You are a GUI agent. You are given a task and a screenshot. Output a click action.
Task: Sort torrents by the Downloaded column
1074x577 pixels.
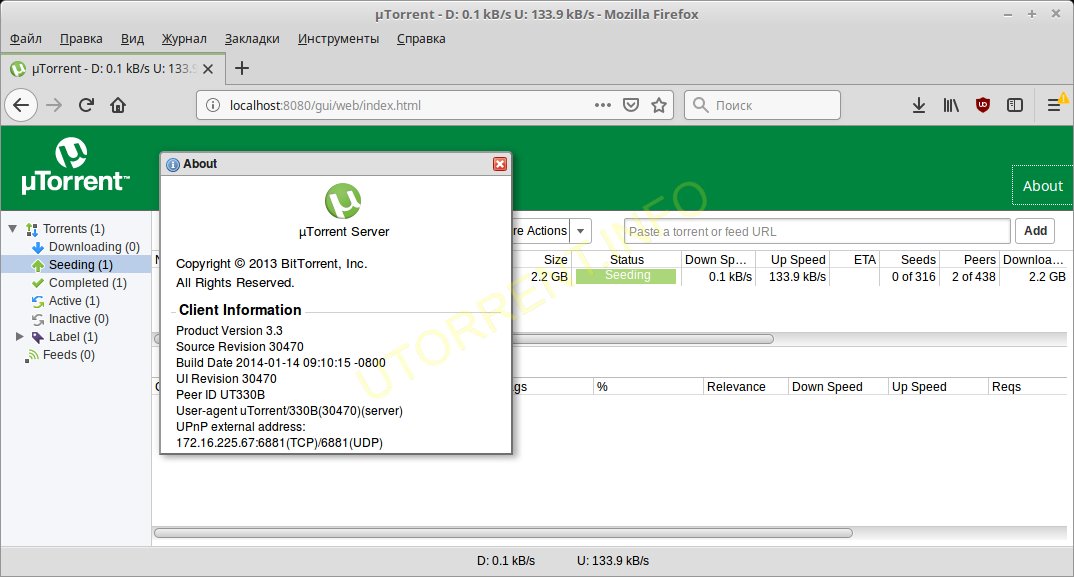pyautogui.click(x=1034, y=260)
